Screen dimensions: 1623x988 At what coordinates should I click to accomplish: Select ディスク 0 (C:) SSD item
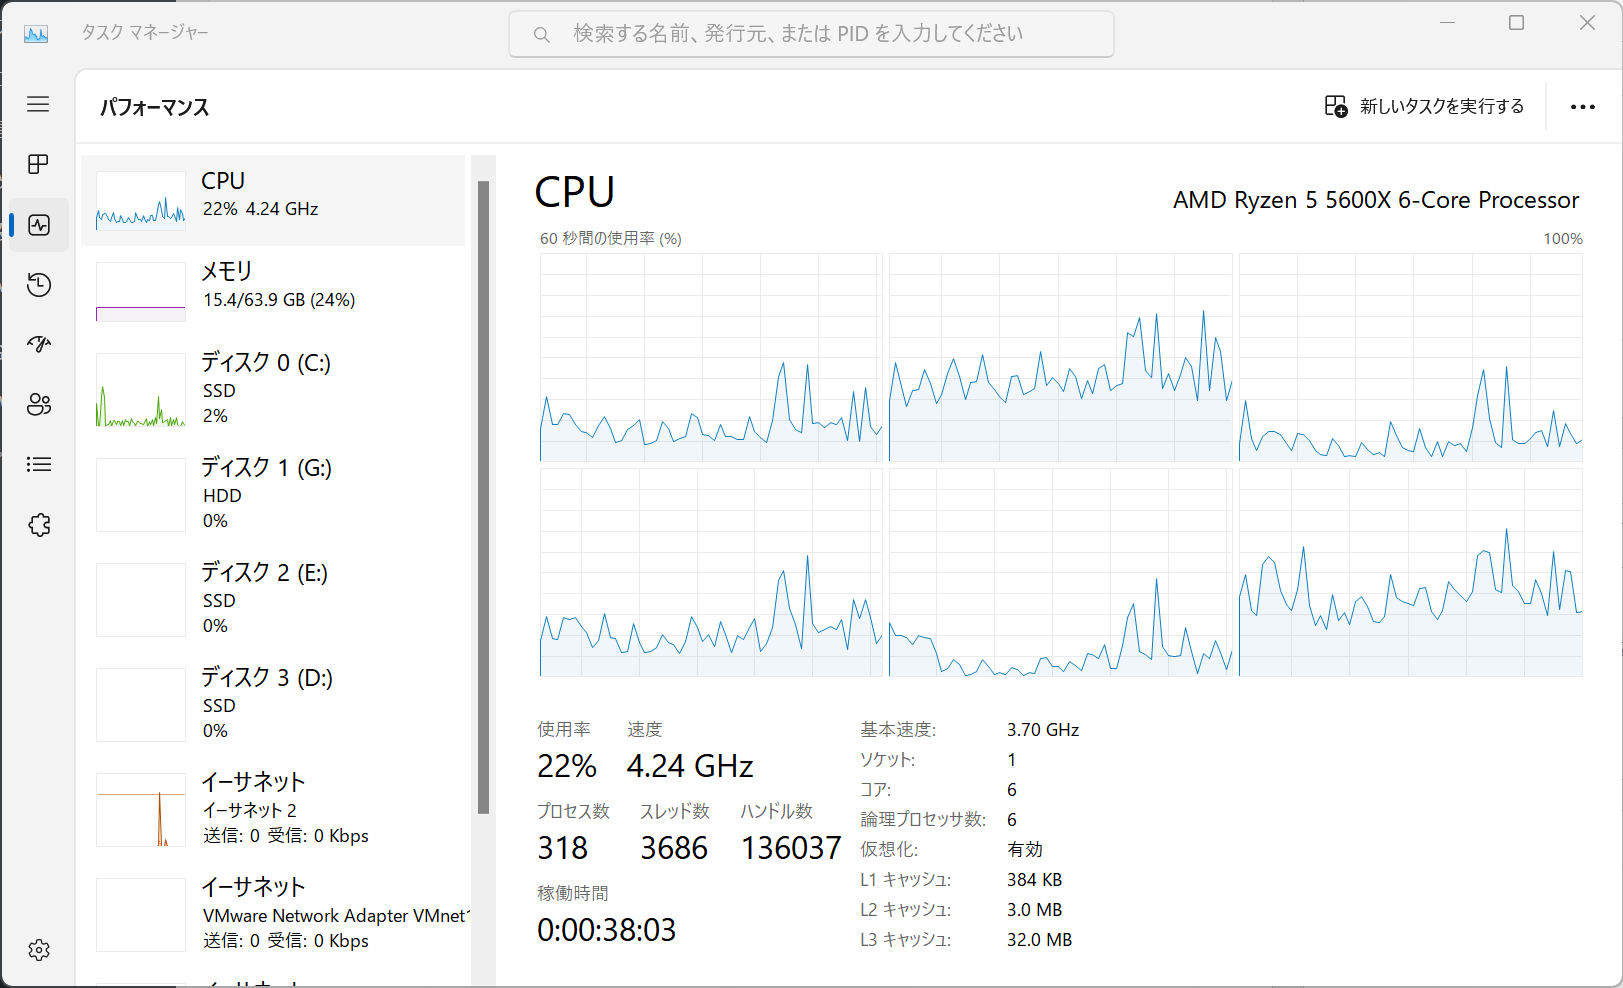273,389
